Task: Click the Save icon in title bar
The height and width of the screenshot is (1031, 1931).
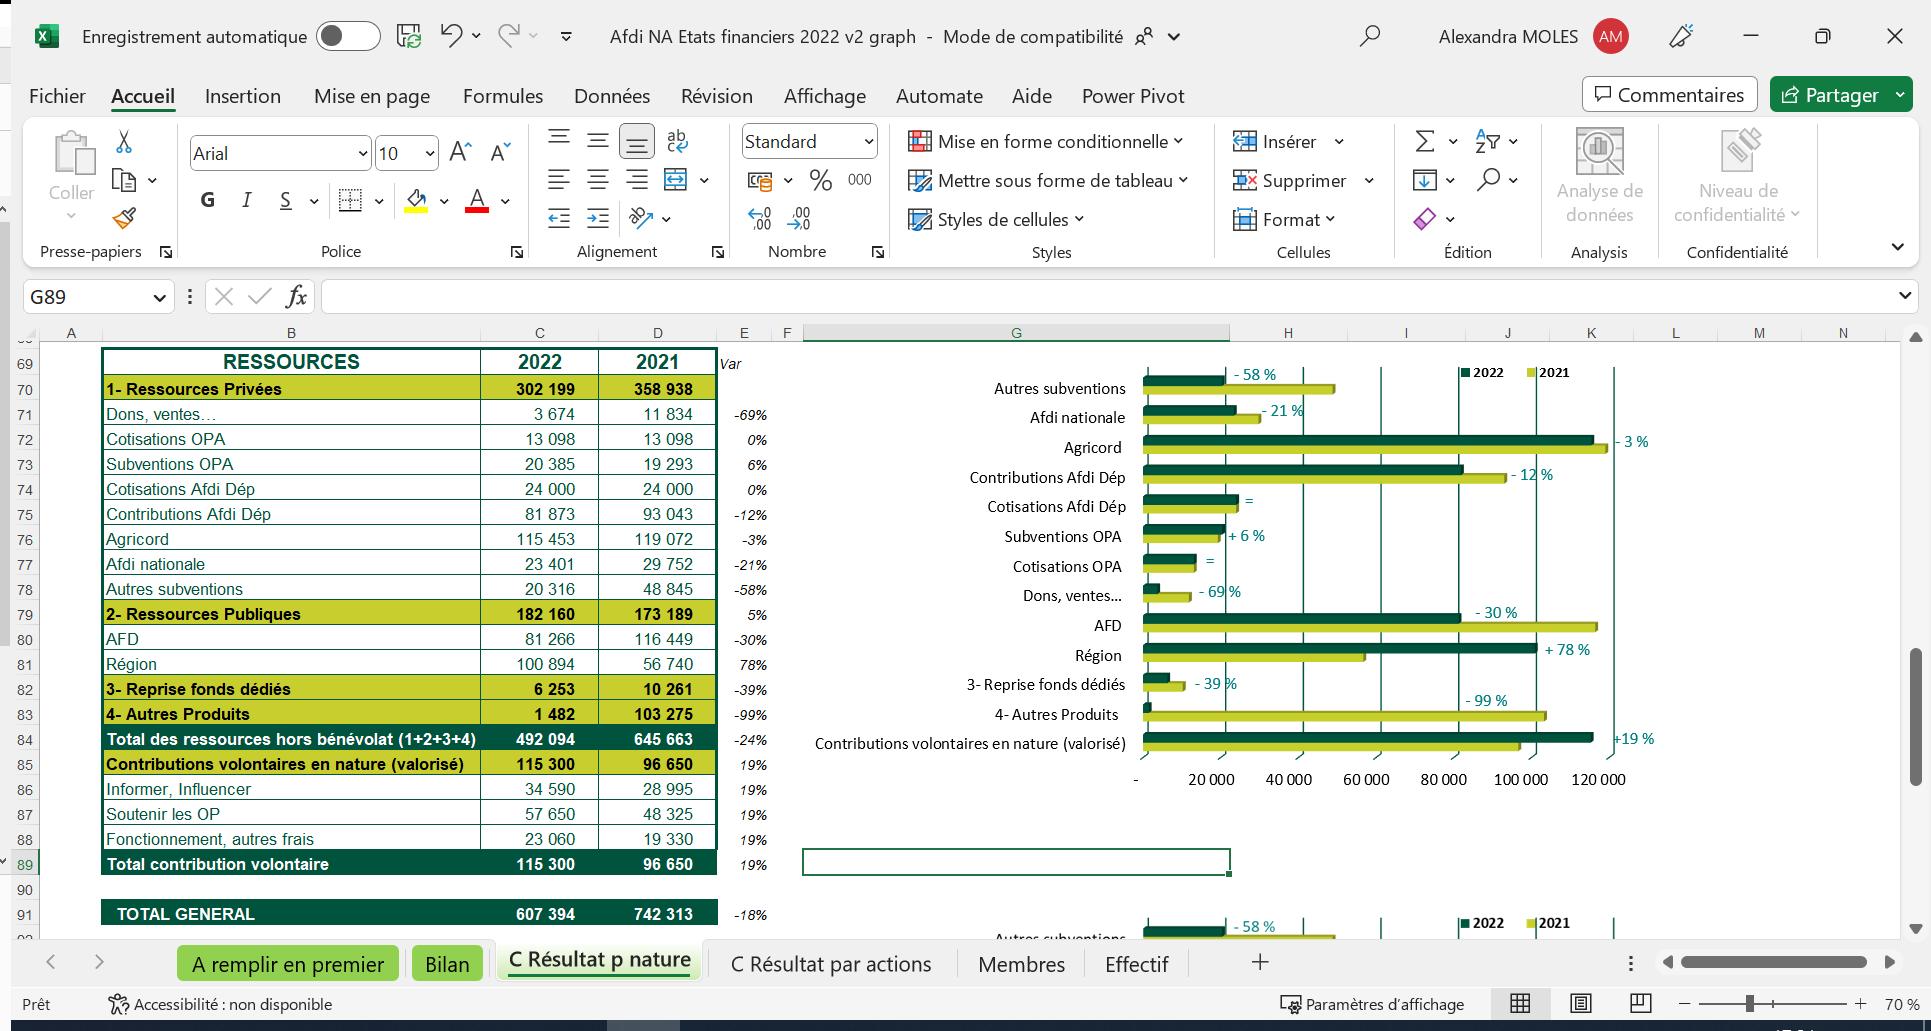Action: pyautogui.click(x=409, y=37)
